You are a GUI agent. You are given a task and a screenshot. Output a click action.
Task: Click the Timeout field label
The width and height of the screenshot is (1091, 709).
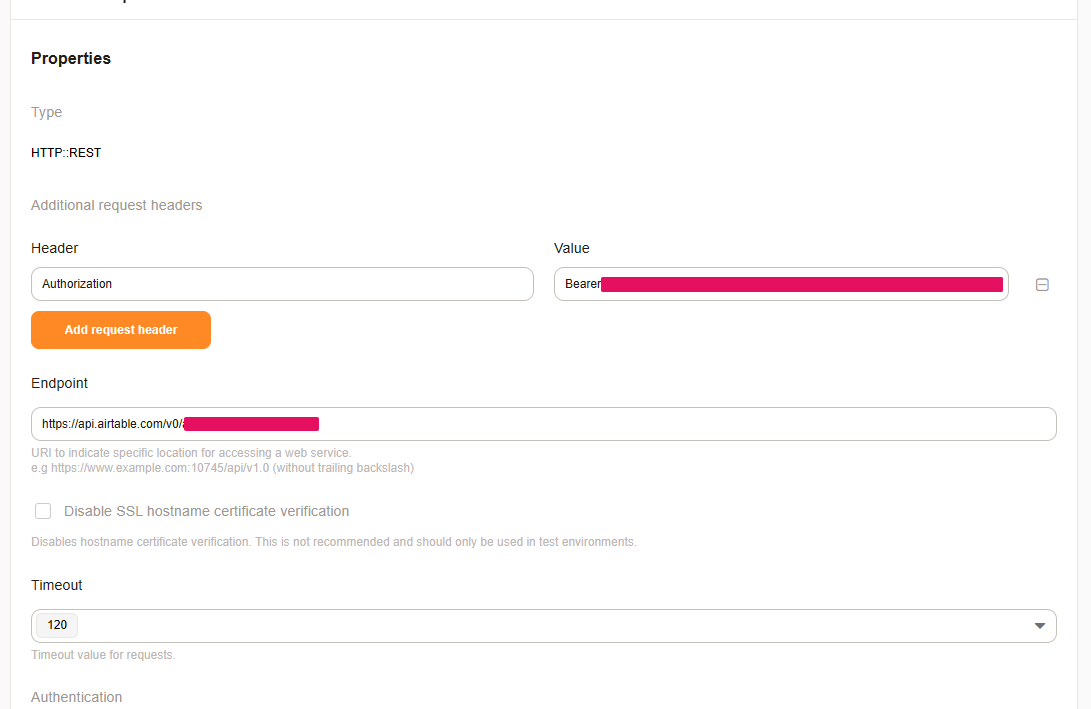(57, 585)
